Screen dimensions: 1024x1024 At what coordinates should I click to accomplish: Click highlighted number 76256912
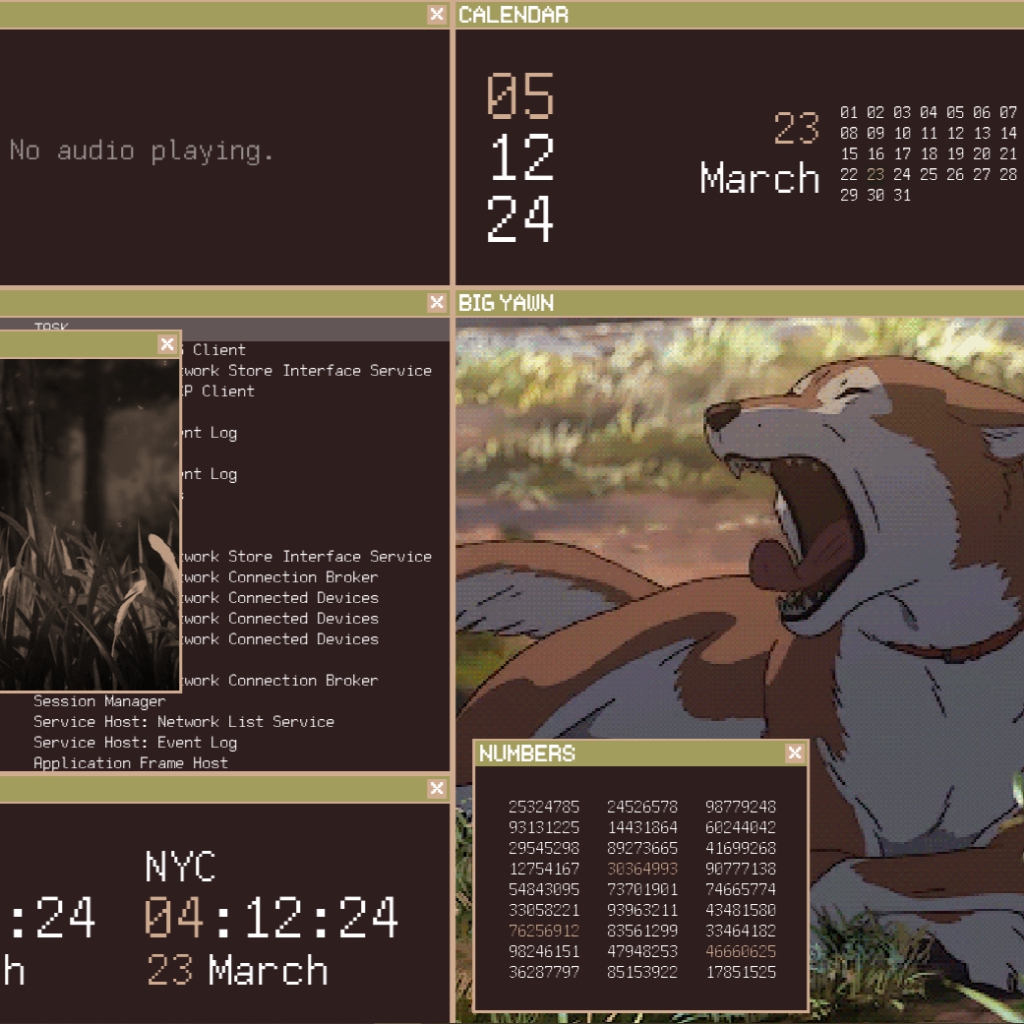544,931
